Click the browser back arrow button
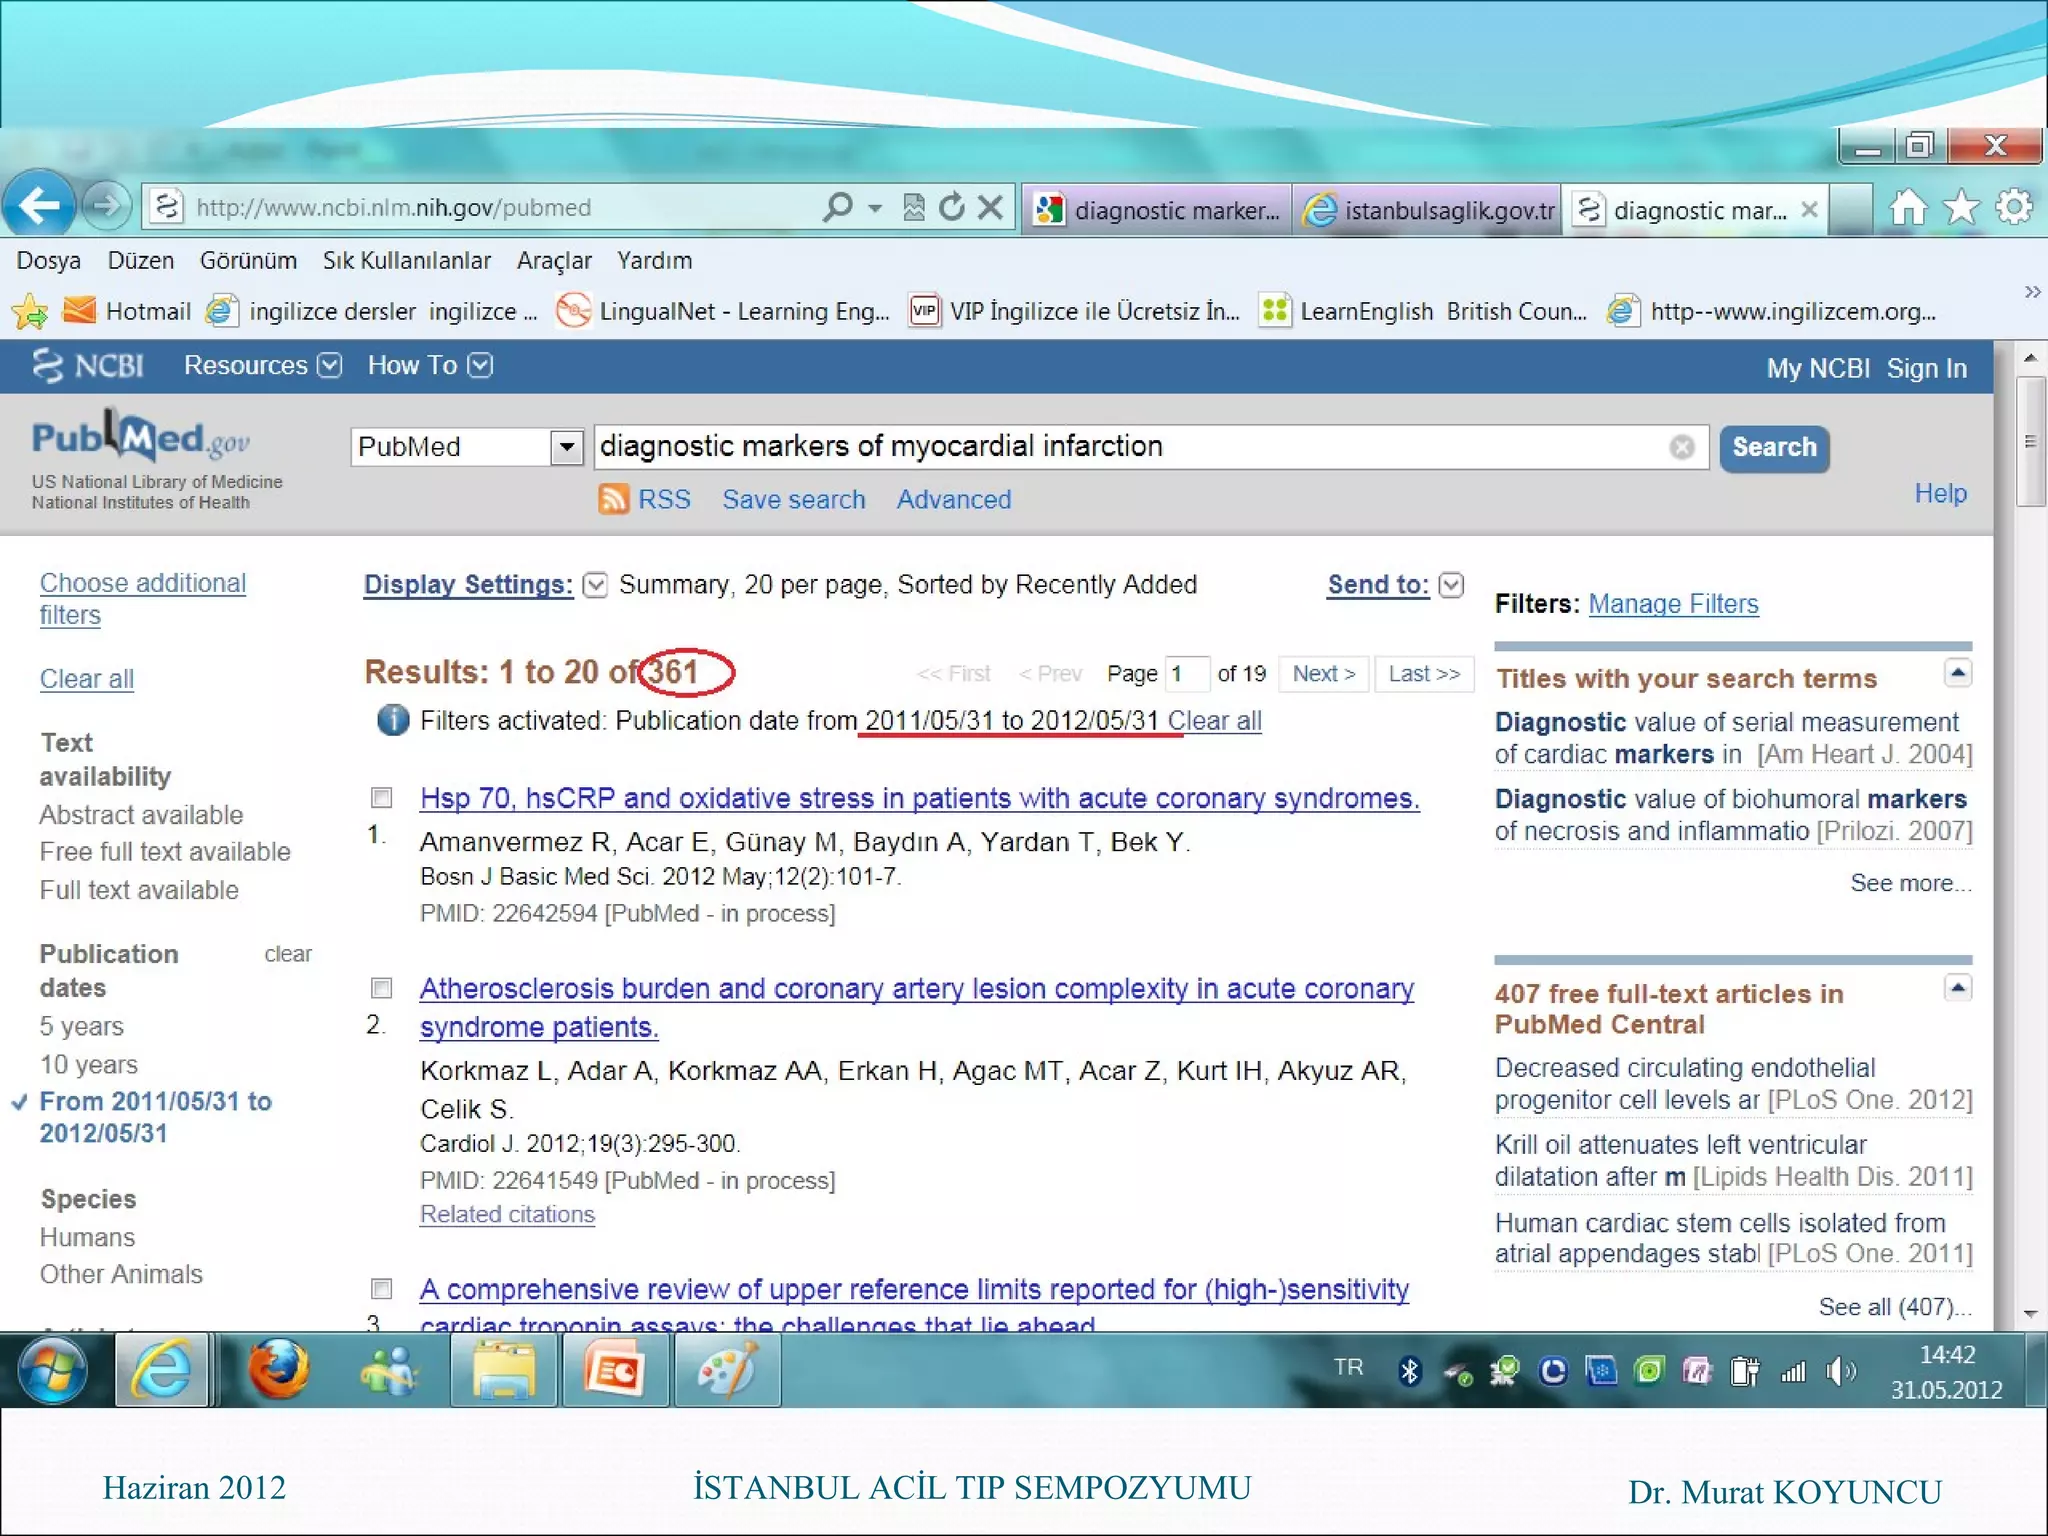This screenshot has height=1536, width=2048. click(40, 207)
